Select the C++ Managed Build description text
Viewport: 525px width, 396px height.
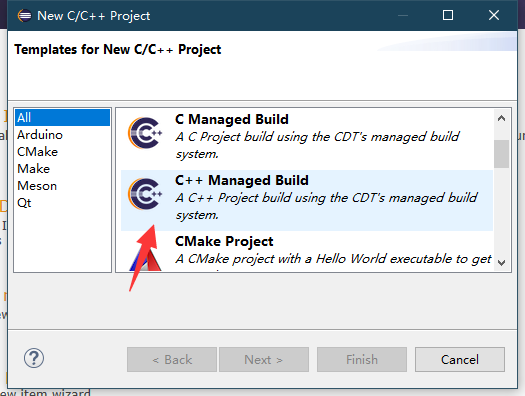pos(326,206)
